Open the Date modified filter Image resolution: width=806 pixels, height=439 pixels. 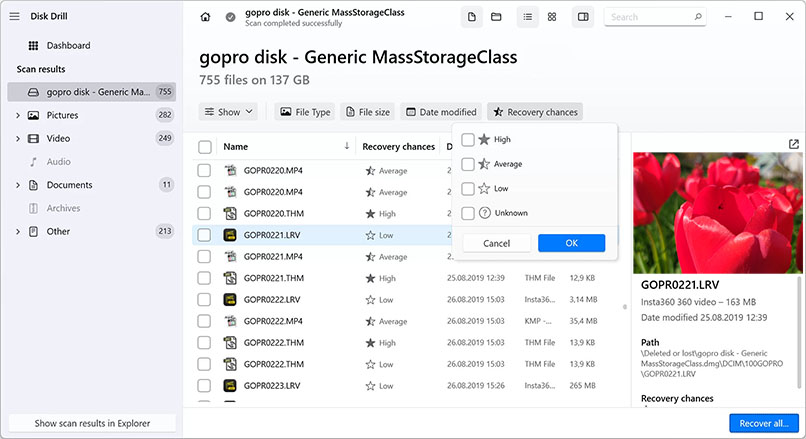pos(439,112)
